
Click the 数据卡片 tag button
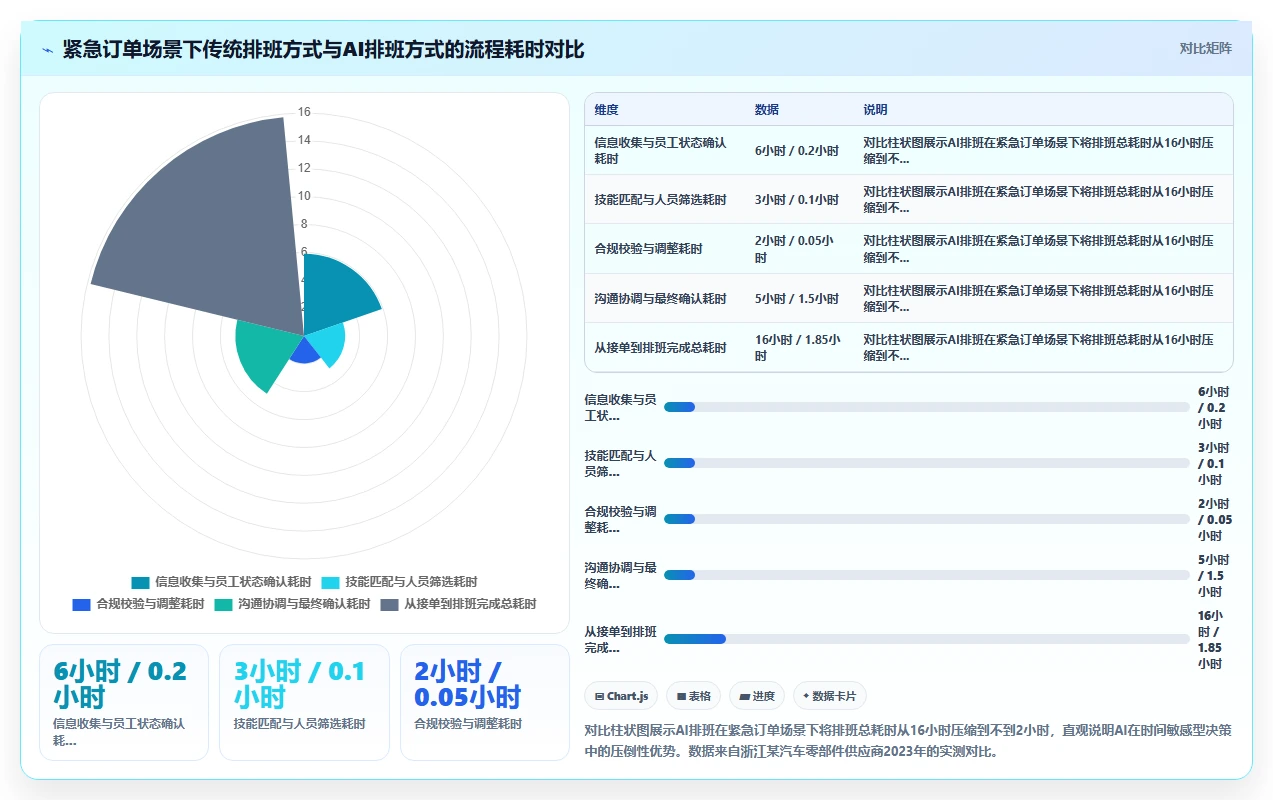tap(830, 696)
